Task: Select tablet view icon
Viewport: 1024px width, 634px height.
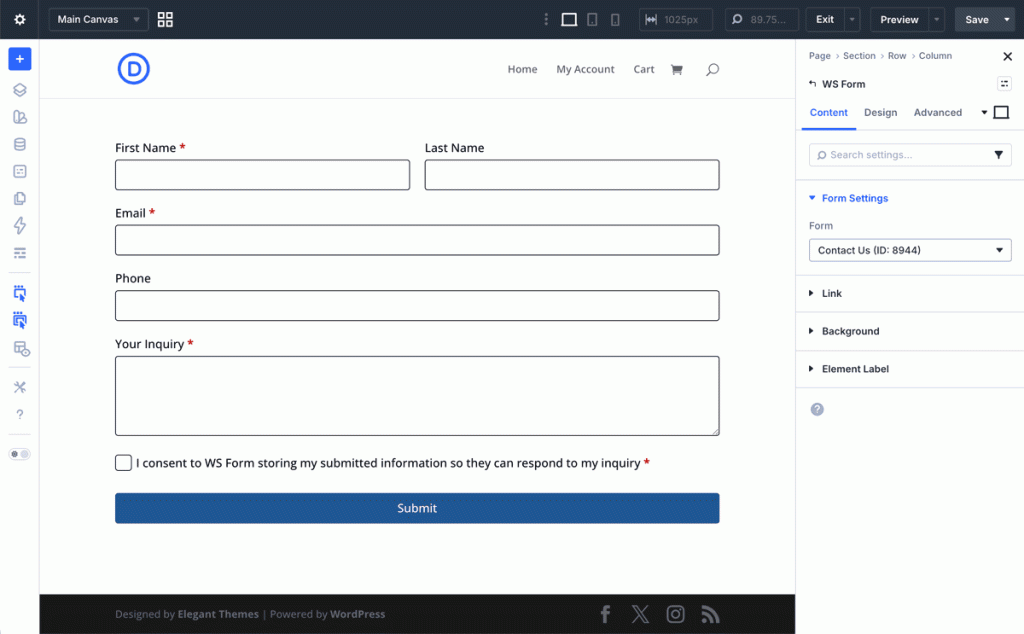Action: pos(592,20)
